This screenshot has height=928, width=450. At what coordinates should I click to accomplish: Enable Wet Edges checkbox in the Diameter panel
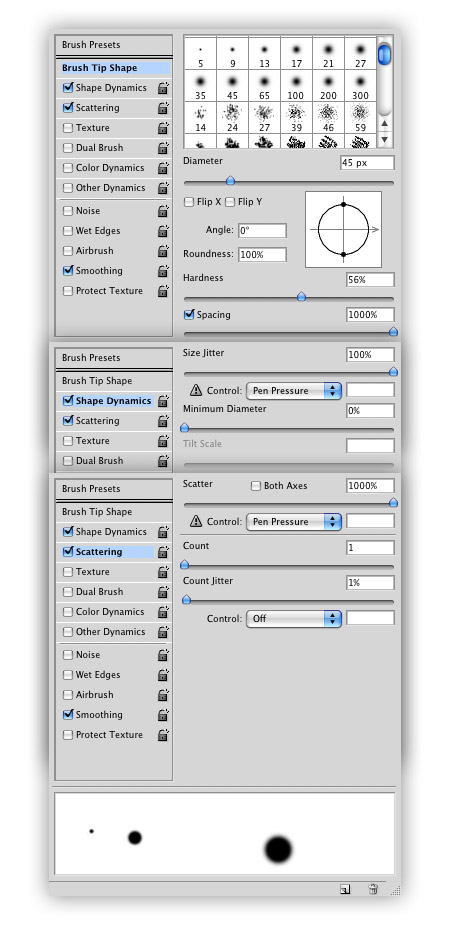coord(68,231)
